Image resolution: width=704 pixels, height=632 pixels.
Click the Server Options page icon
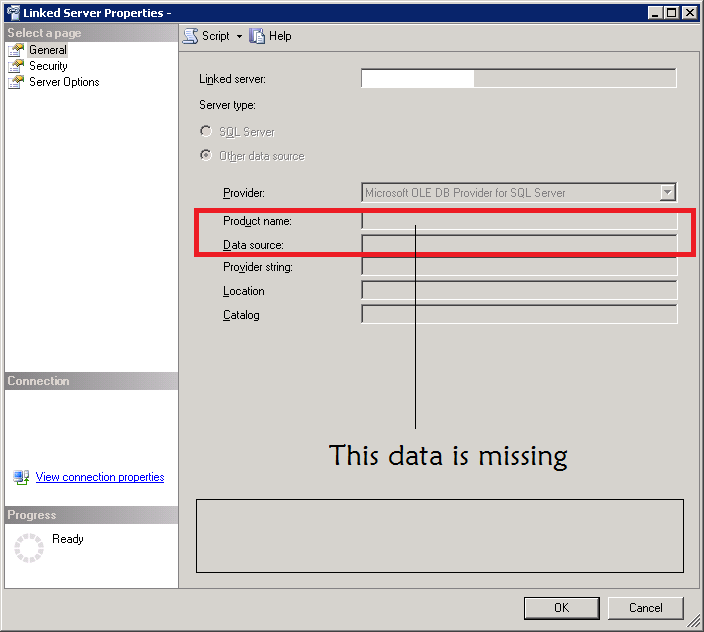click(x=16, y=82)
